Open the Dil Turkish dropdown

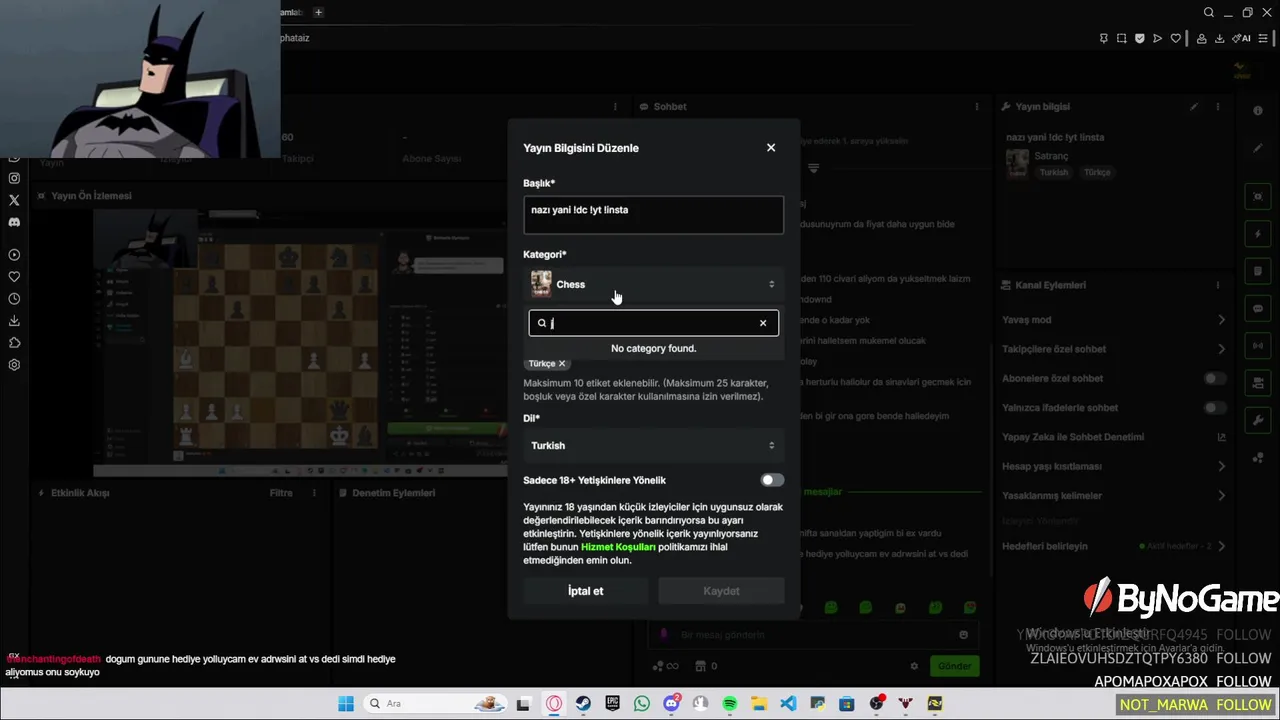coord(653,445)
